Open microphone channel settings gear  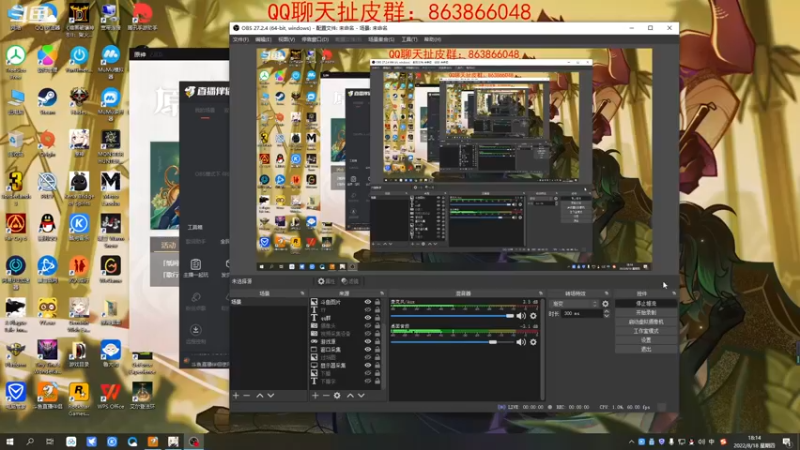(533, 316)
